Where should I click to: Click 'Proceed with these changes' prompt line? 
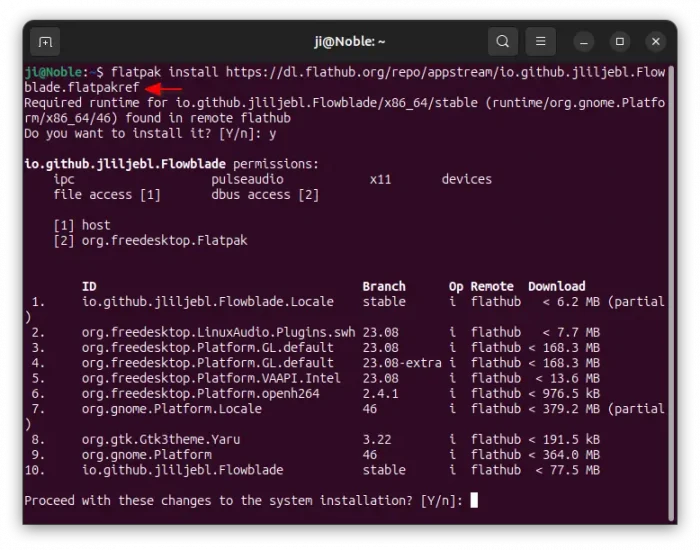[243, 500]
